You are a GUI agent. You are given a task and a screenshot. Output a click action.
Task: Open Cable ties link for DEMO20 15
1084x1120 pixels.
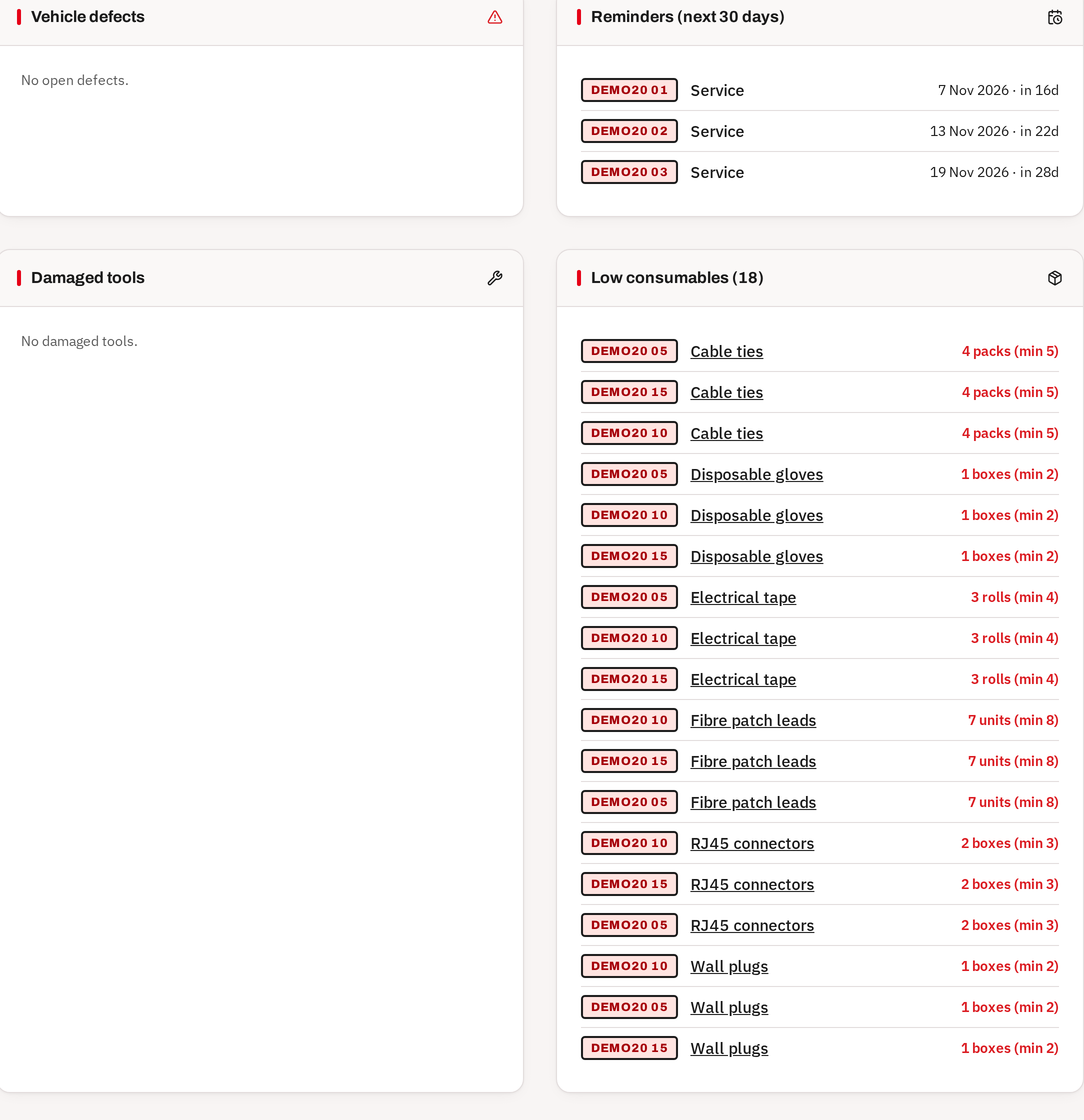point(726,392)
